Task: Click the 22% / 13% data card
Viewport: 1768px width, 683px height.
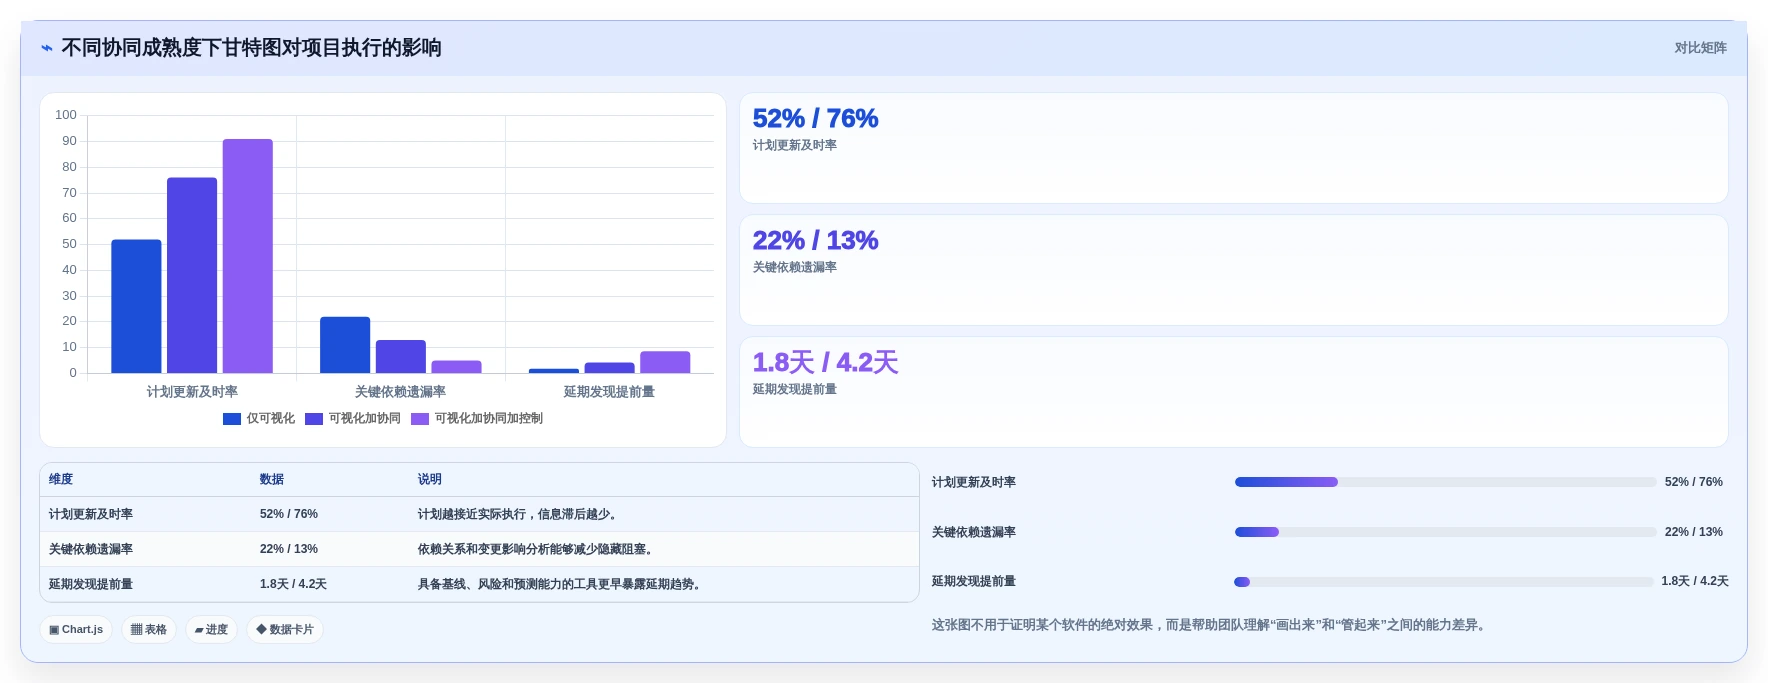Action: click(1234, 270)
